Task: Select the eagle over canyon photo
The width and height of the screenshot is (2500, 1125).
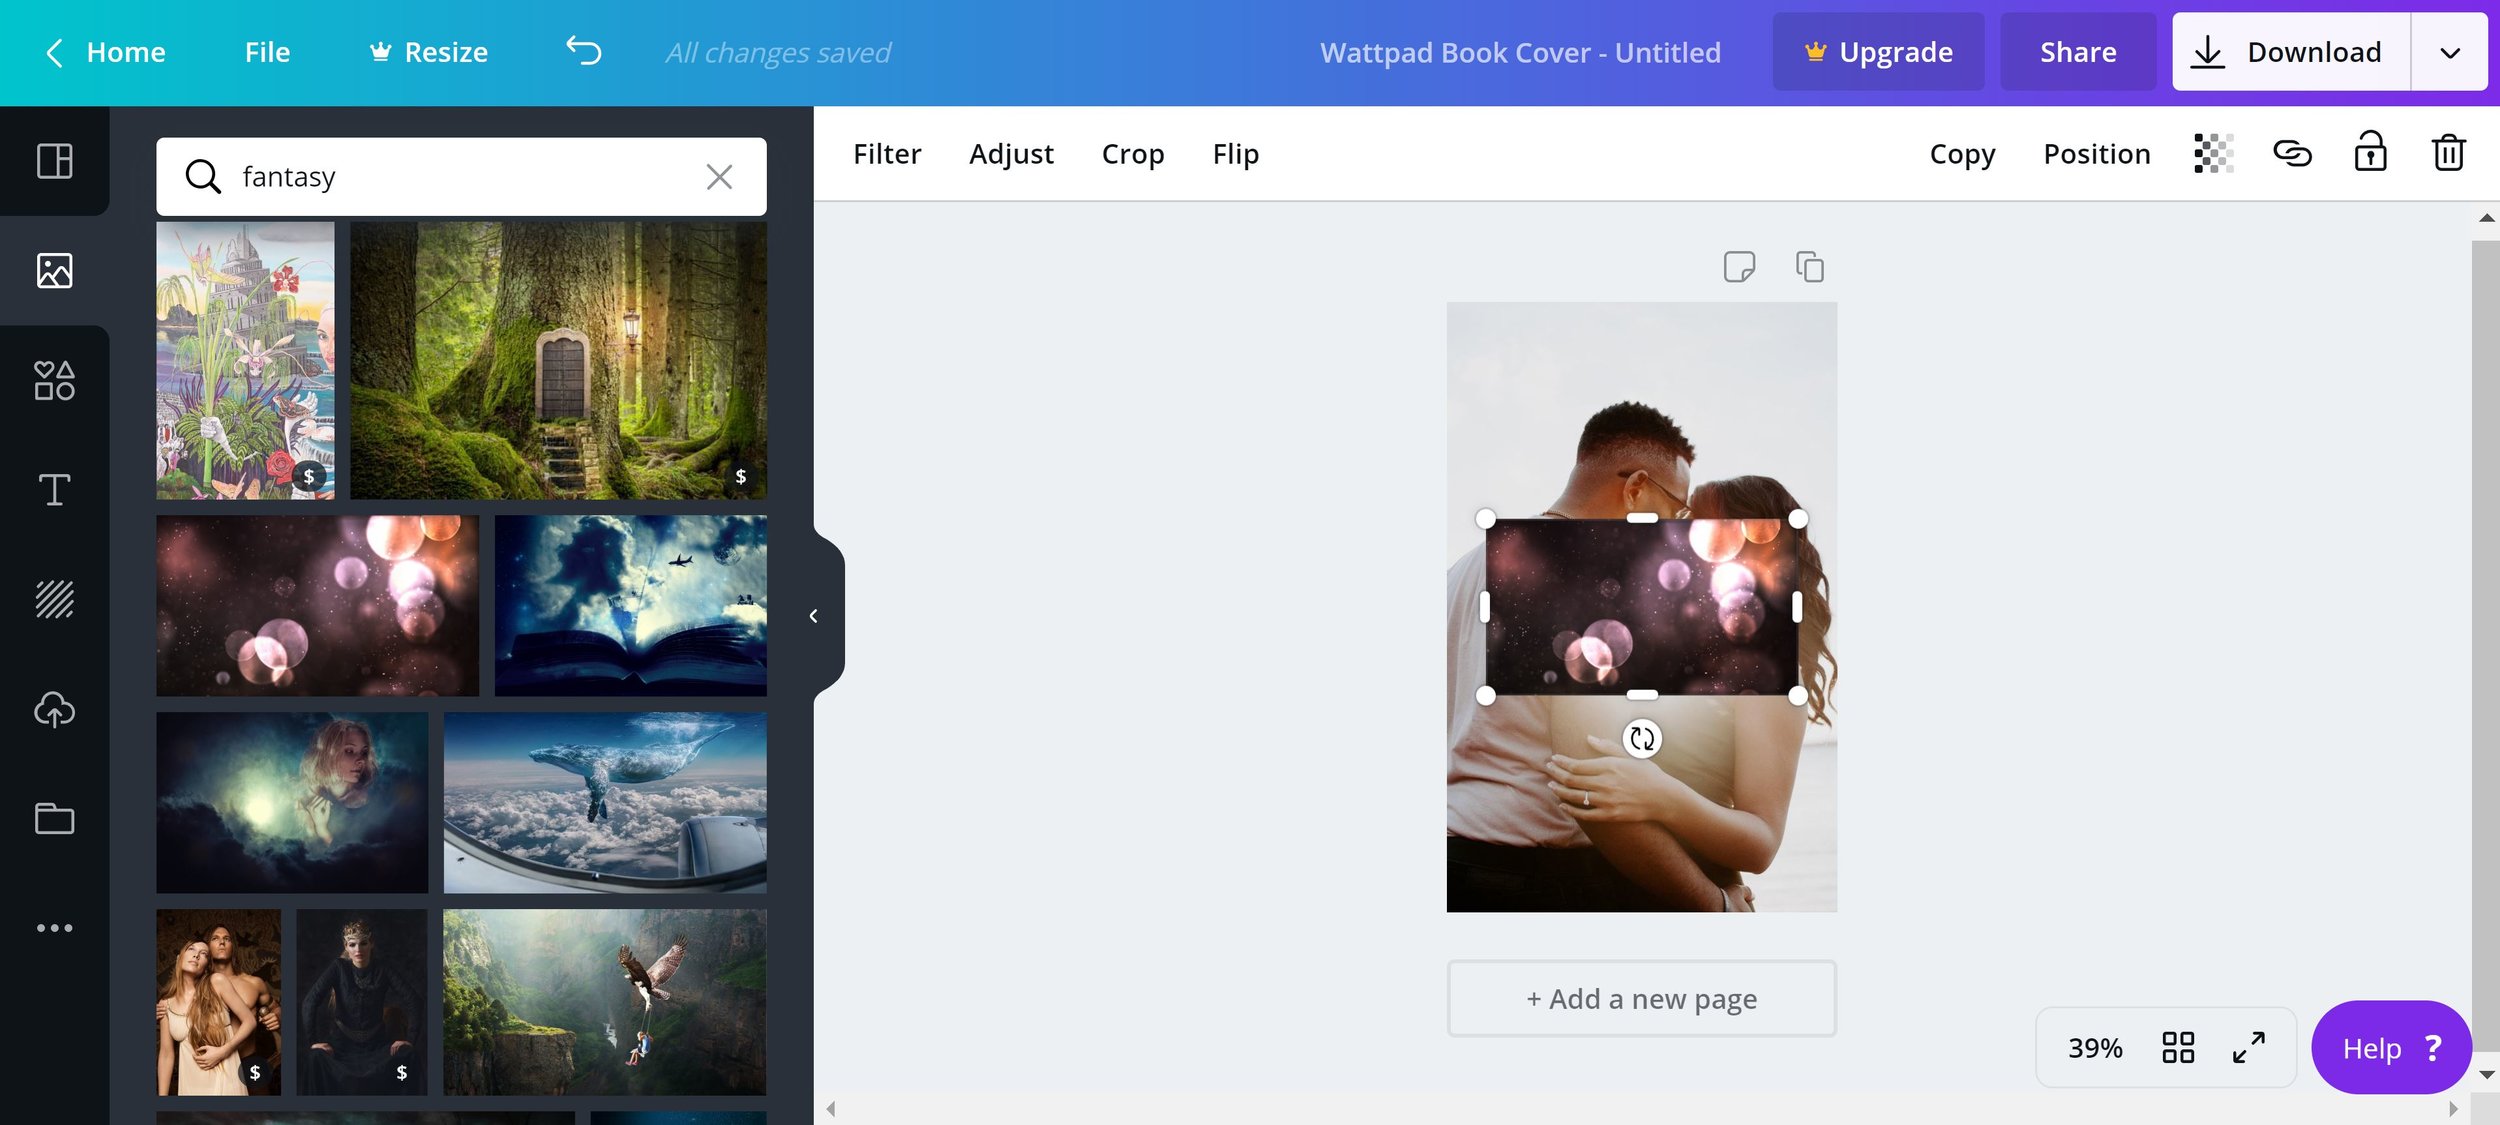Action: [x=604, y=1002]
